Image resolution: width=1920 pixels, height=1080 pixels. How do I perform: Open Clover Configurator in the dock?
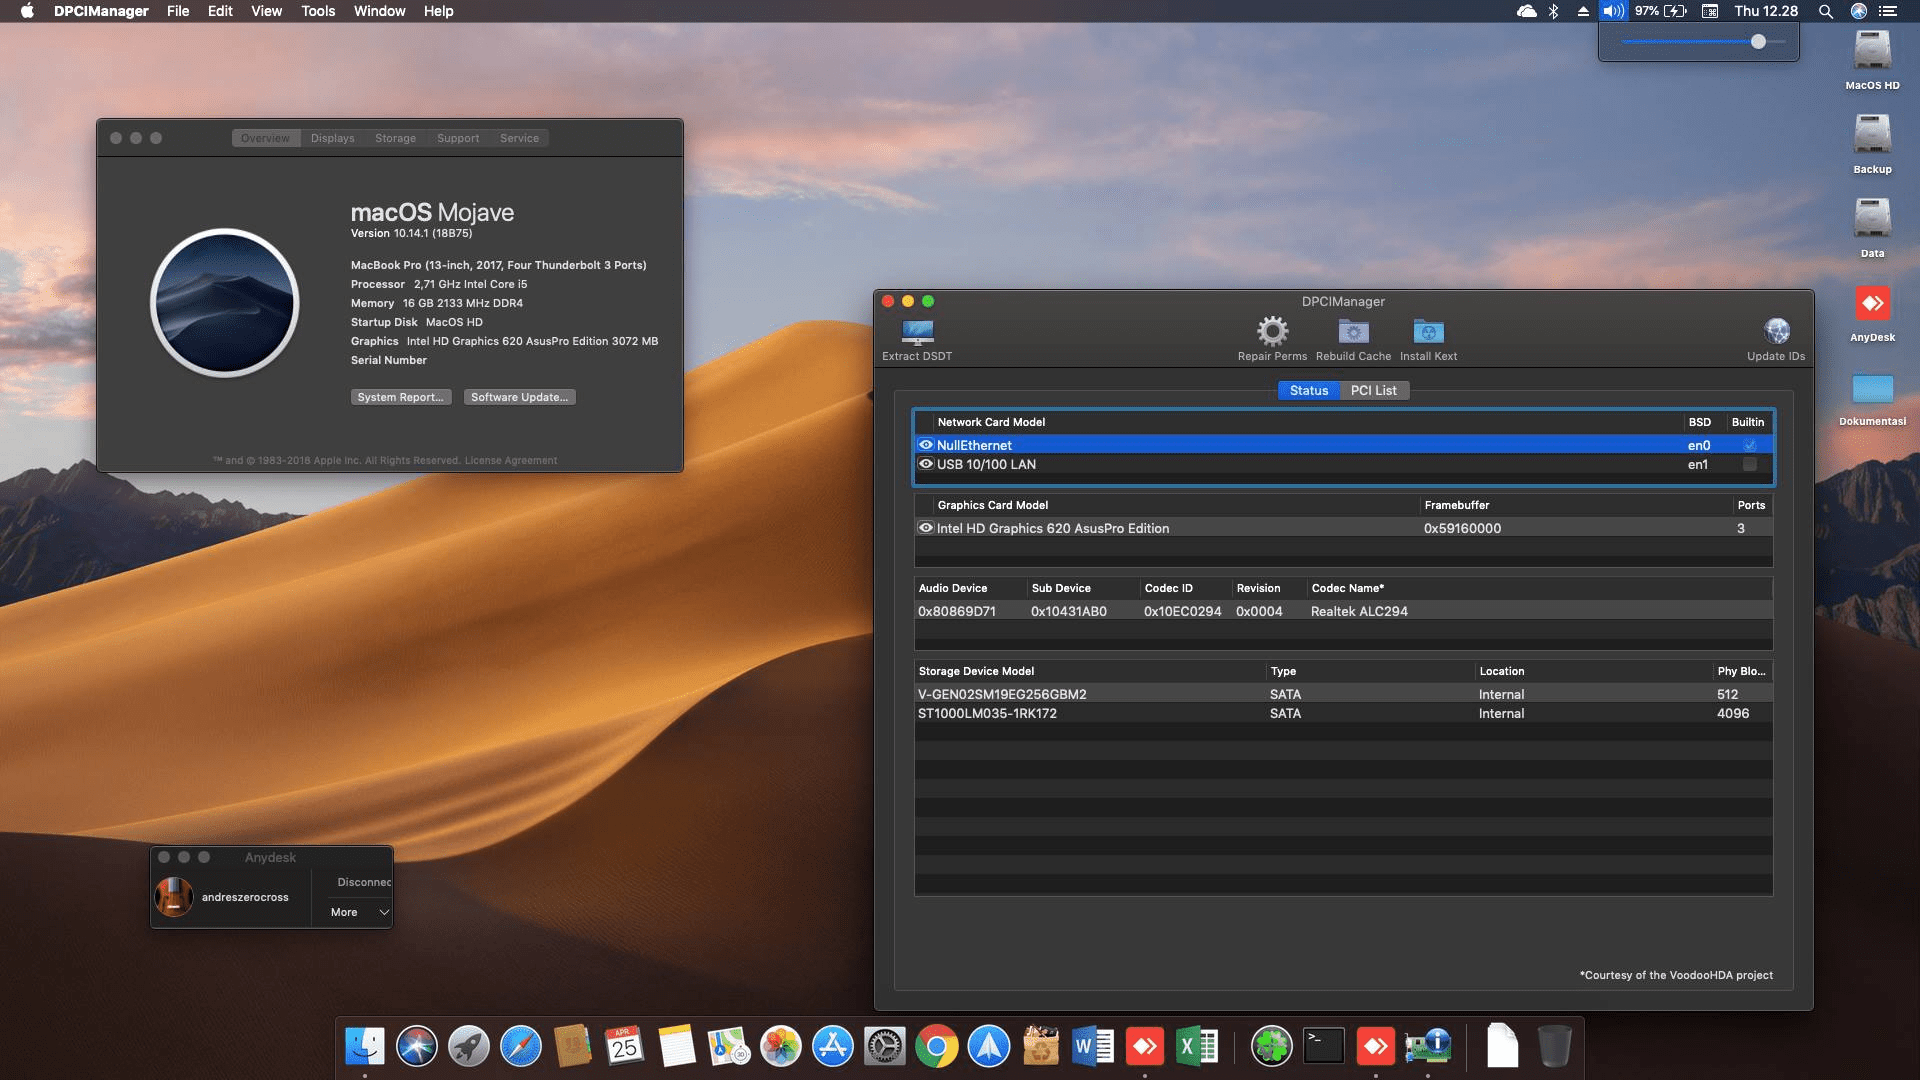(1272, 1047)
